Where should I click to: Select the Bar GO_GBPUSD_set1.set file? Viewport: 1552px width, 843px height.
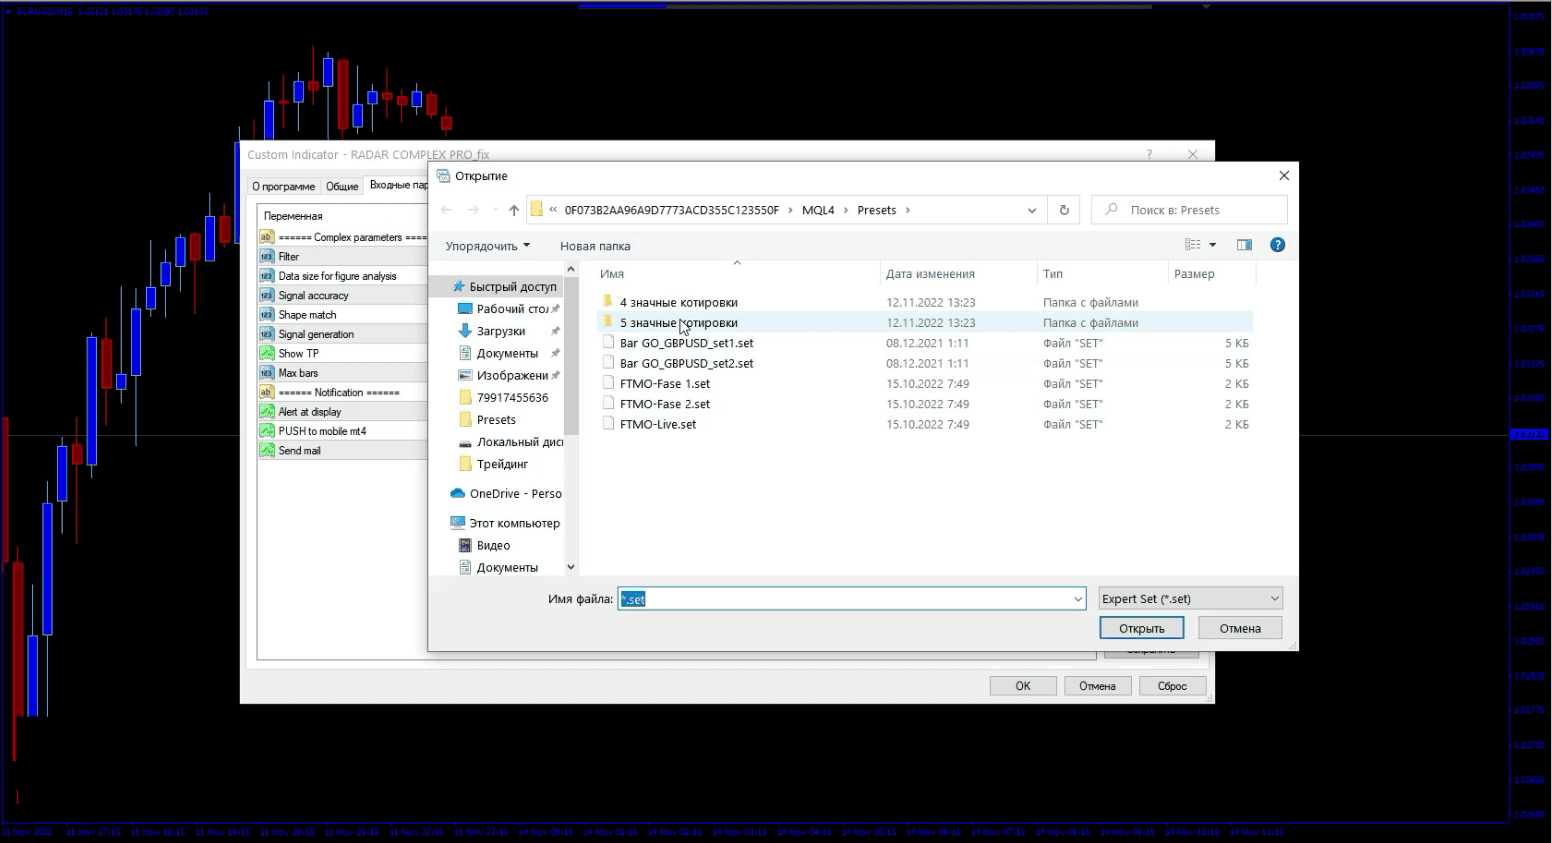(x=686, y=343)
